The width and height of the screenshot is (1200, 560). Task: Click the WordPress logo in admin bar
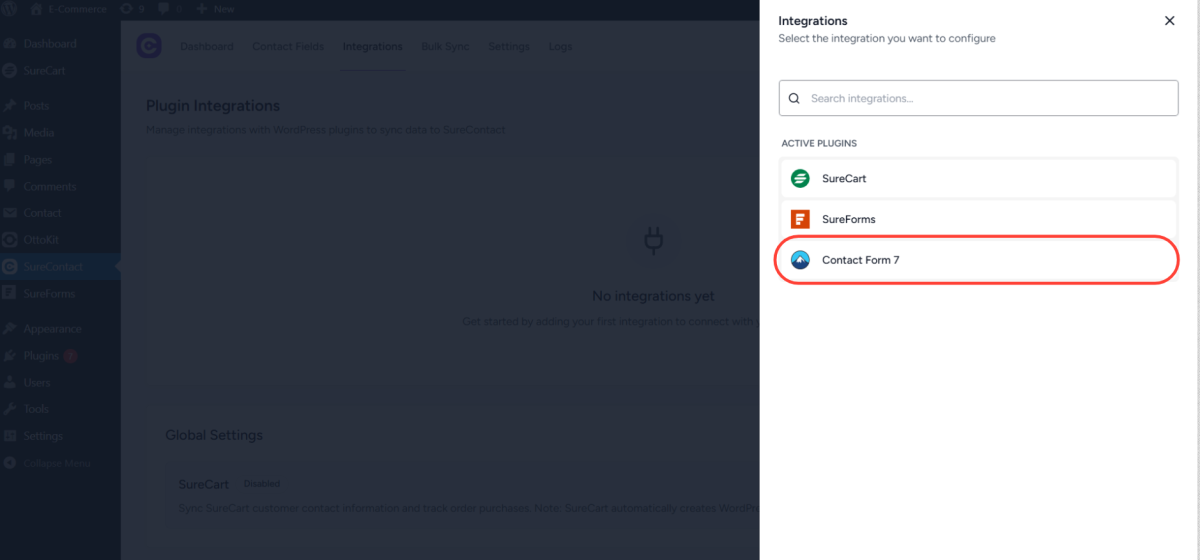10,9
